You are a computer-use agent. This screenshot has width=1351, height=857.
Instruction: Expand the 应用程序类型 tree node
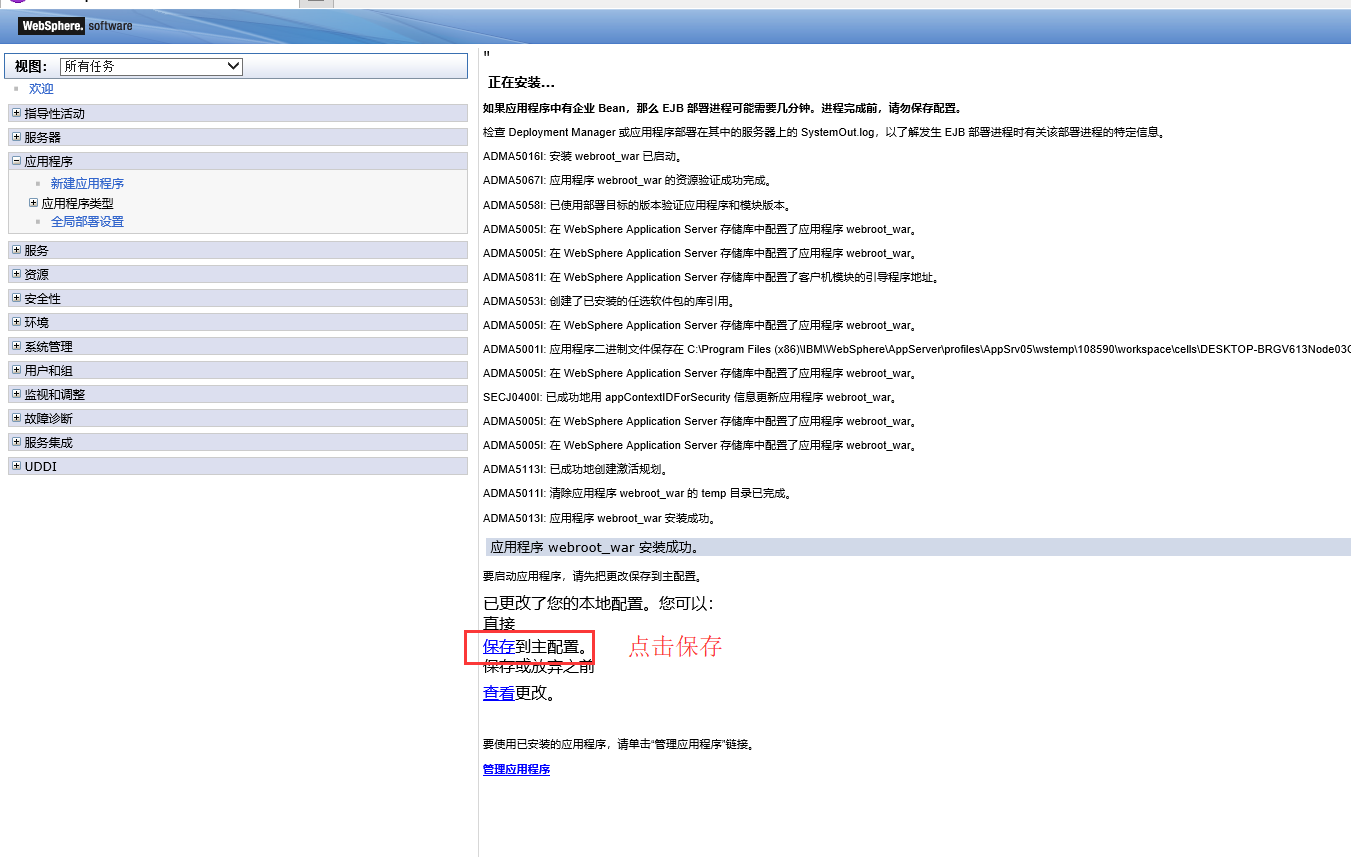(x=34, y=203)
